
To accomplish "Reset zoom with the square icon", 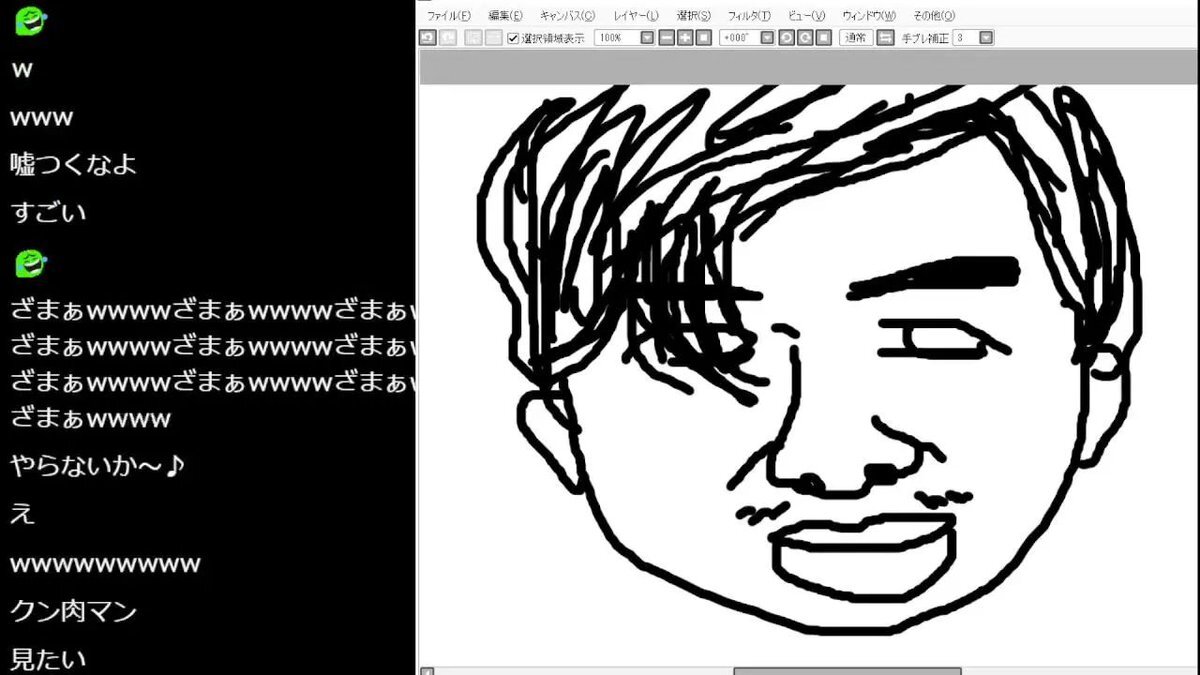I will 704,38.
